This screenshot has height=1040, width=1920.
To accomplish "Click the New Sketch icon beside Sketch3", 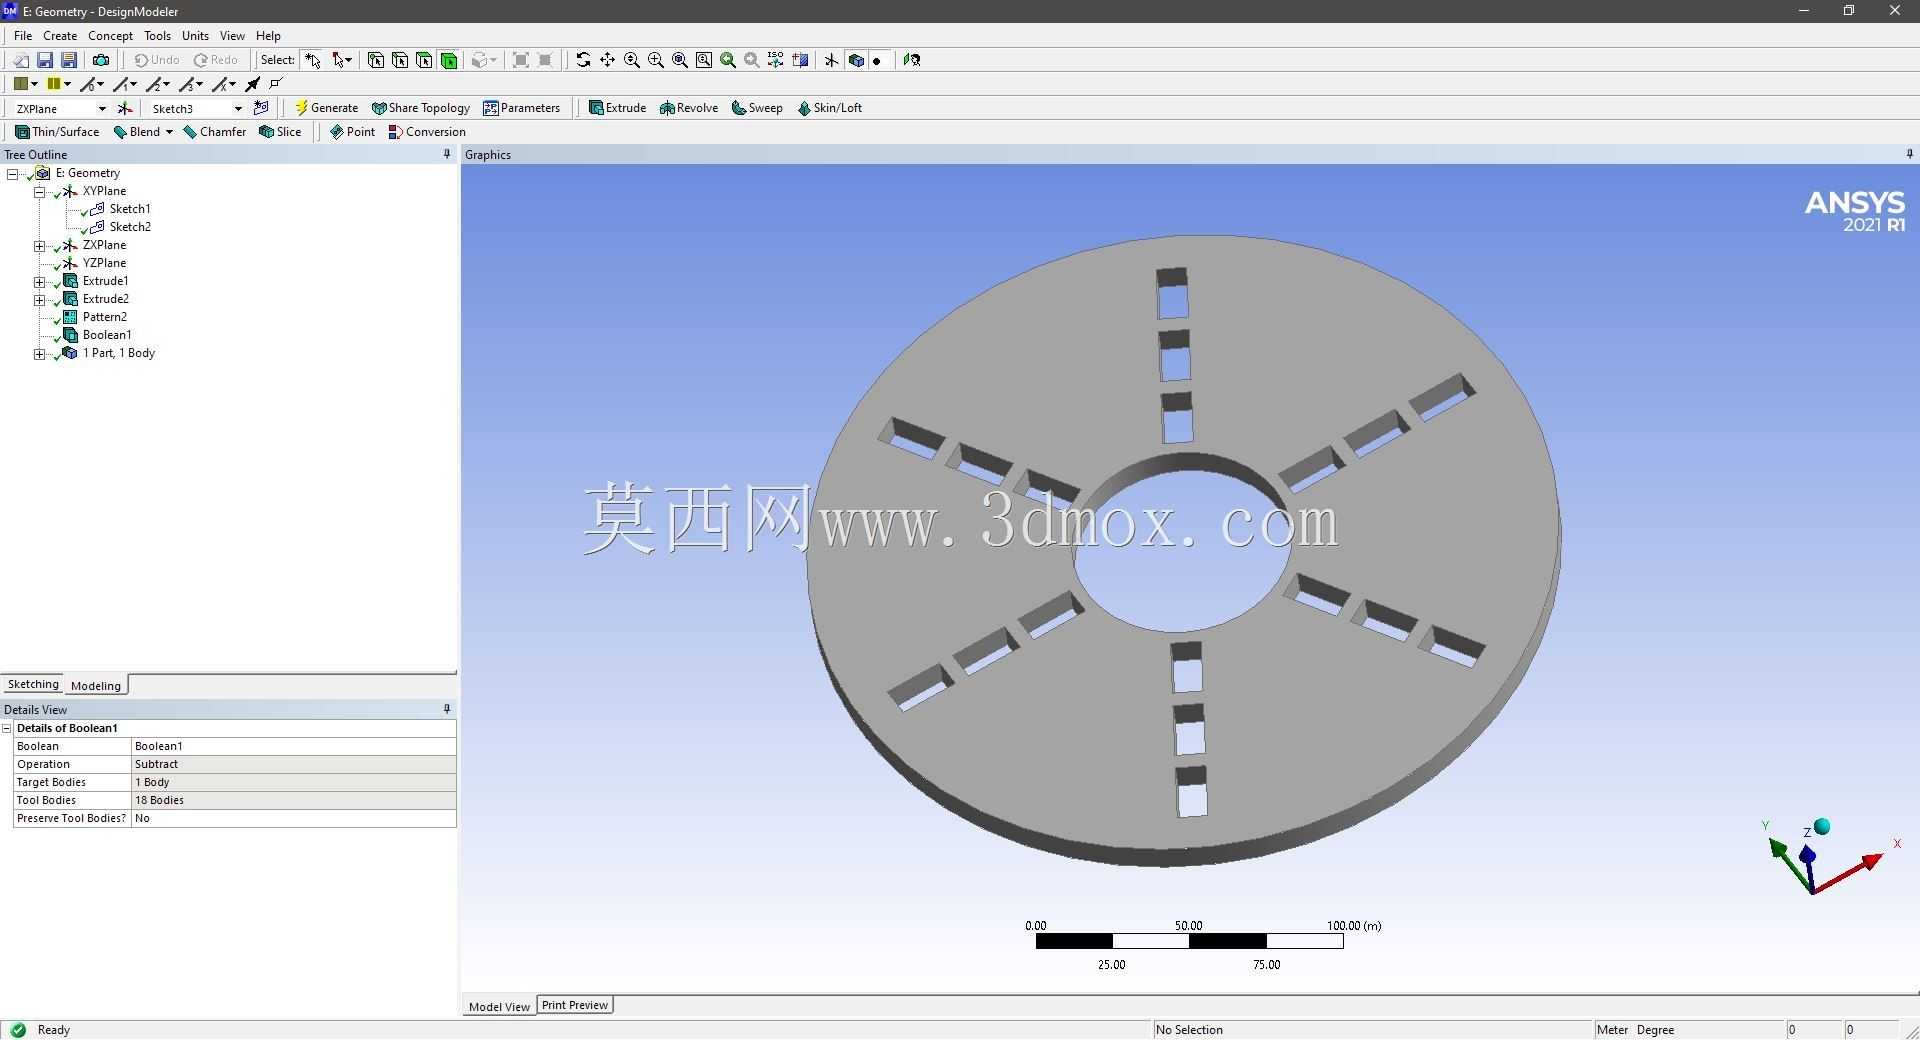I will 261,108.
